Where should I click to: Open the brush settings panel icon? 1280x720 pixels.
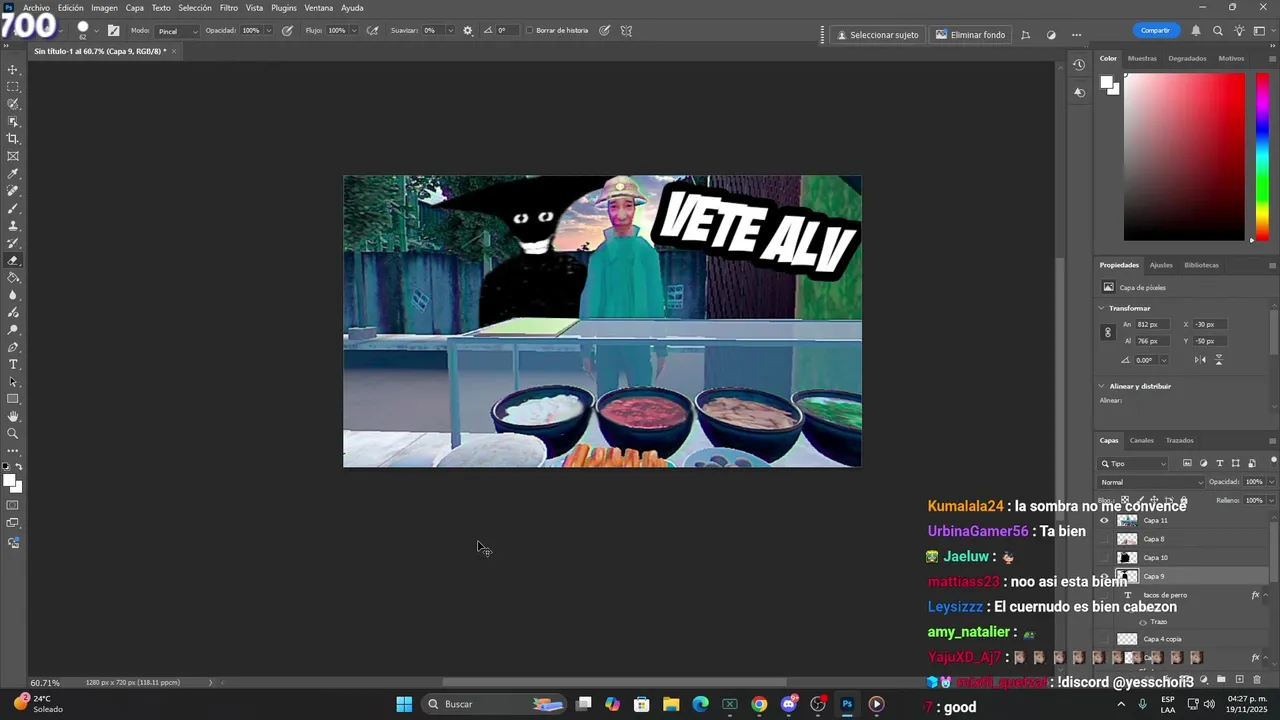tap(113, 31)
